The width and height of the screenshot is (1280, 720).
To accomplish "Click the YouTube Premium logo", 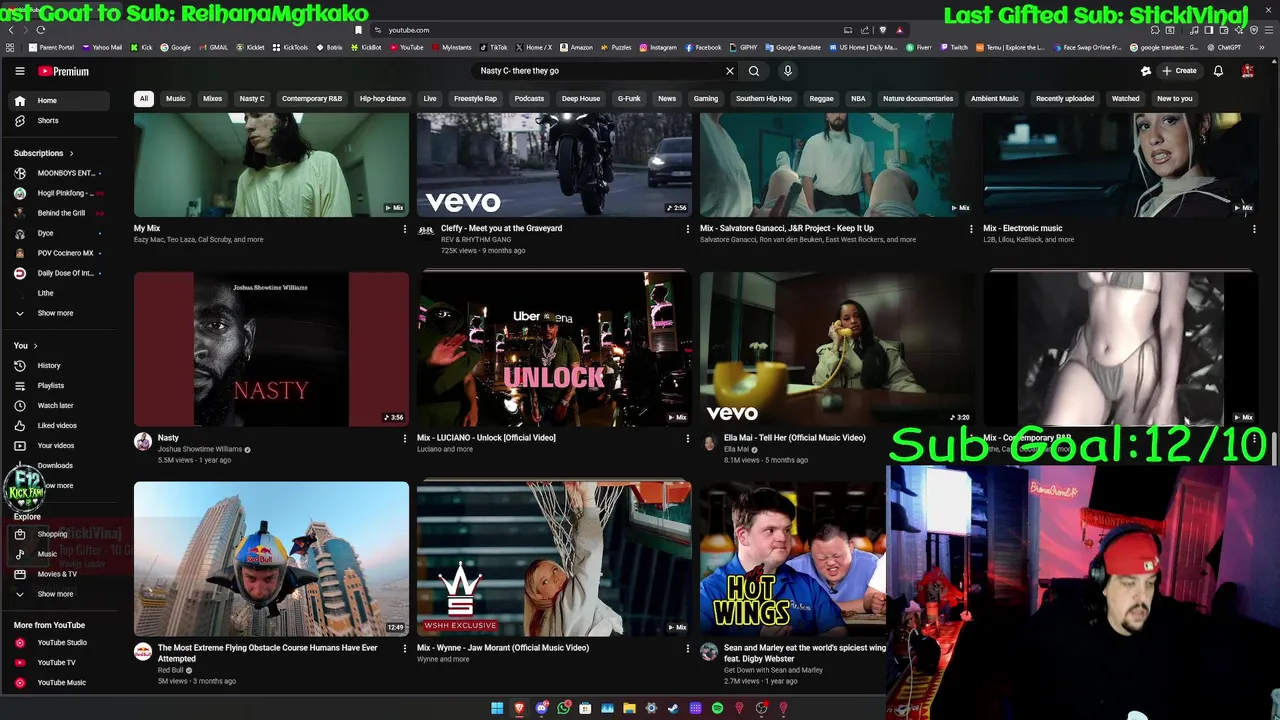I will point(64,71).
